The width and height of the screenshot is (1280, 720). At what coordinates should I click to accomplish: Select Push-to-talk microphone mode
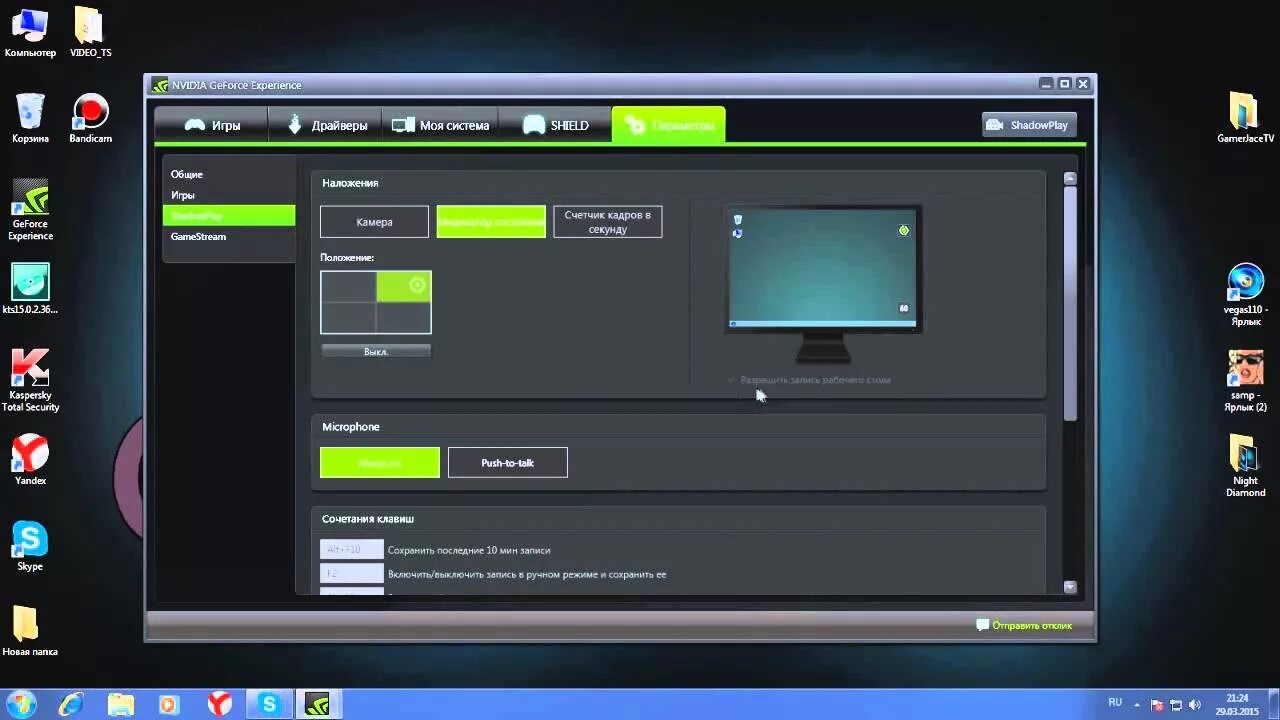click(508, 462)
